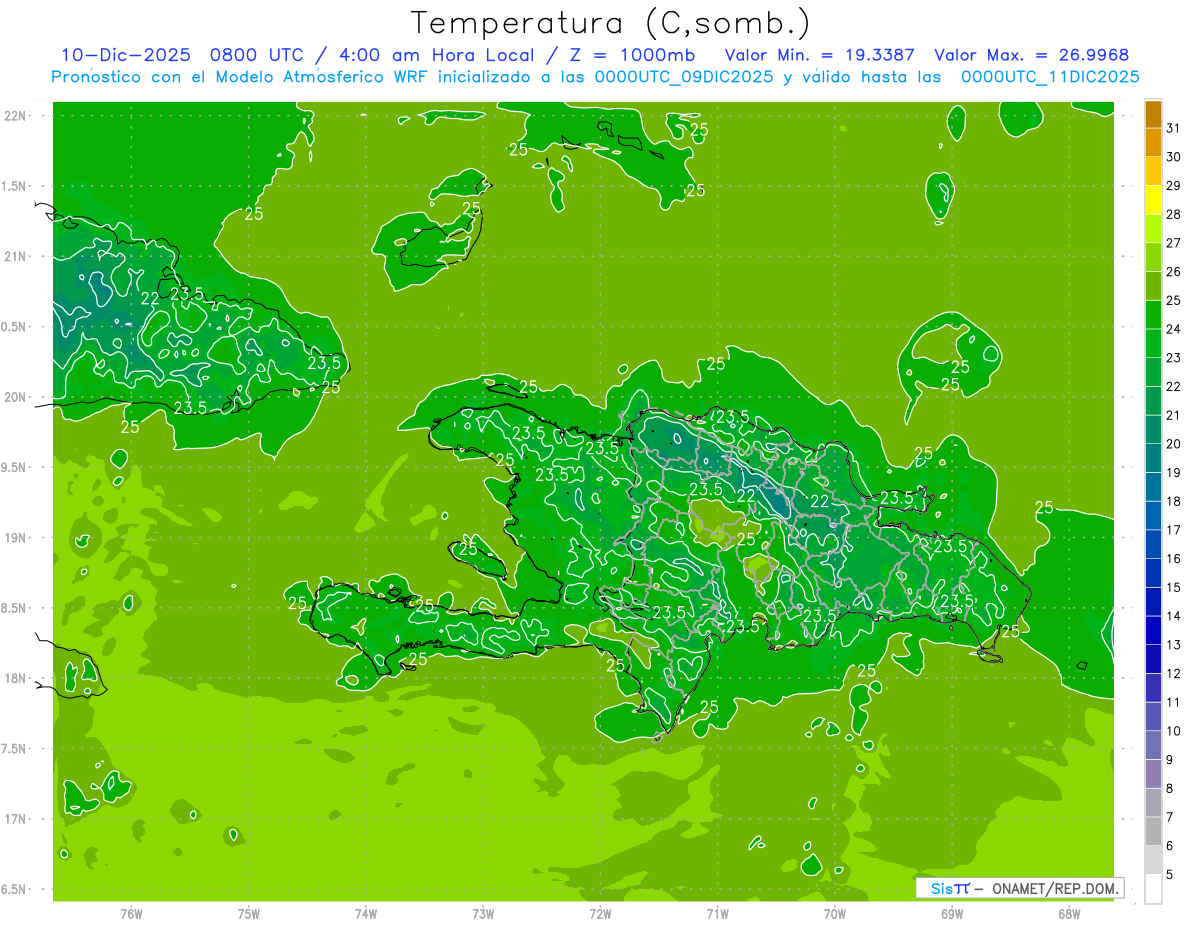The width and height of the screenshot is (1200, 927).
Task: Click the "75W" longitude label
Action: coord(249,914)
